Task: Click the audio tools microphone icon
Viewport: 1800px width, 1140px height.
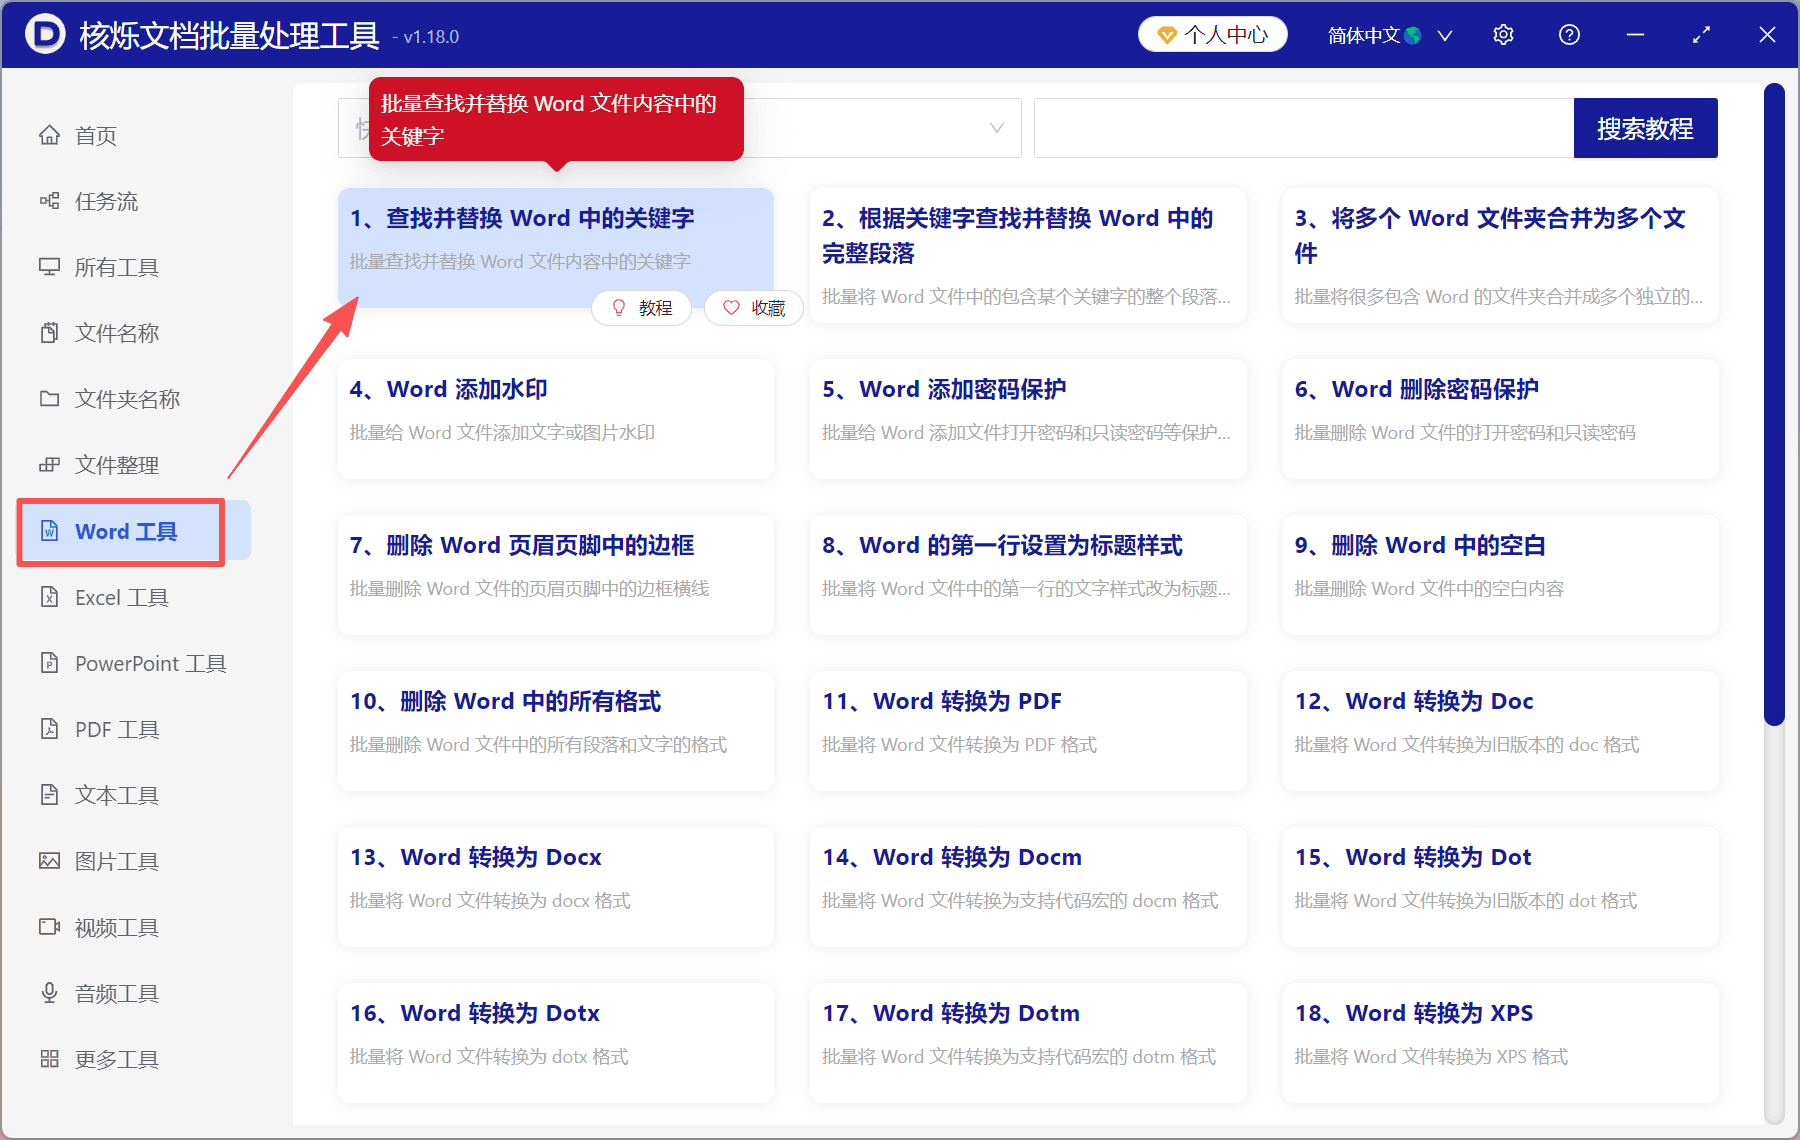Action: click(49, 993)
